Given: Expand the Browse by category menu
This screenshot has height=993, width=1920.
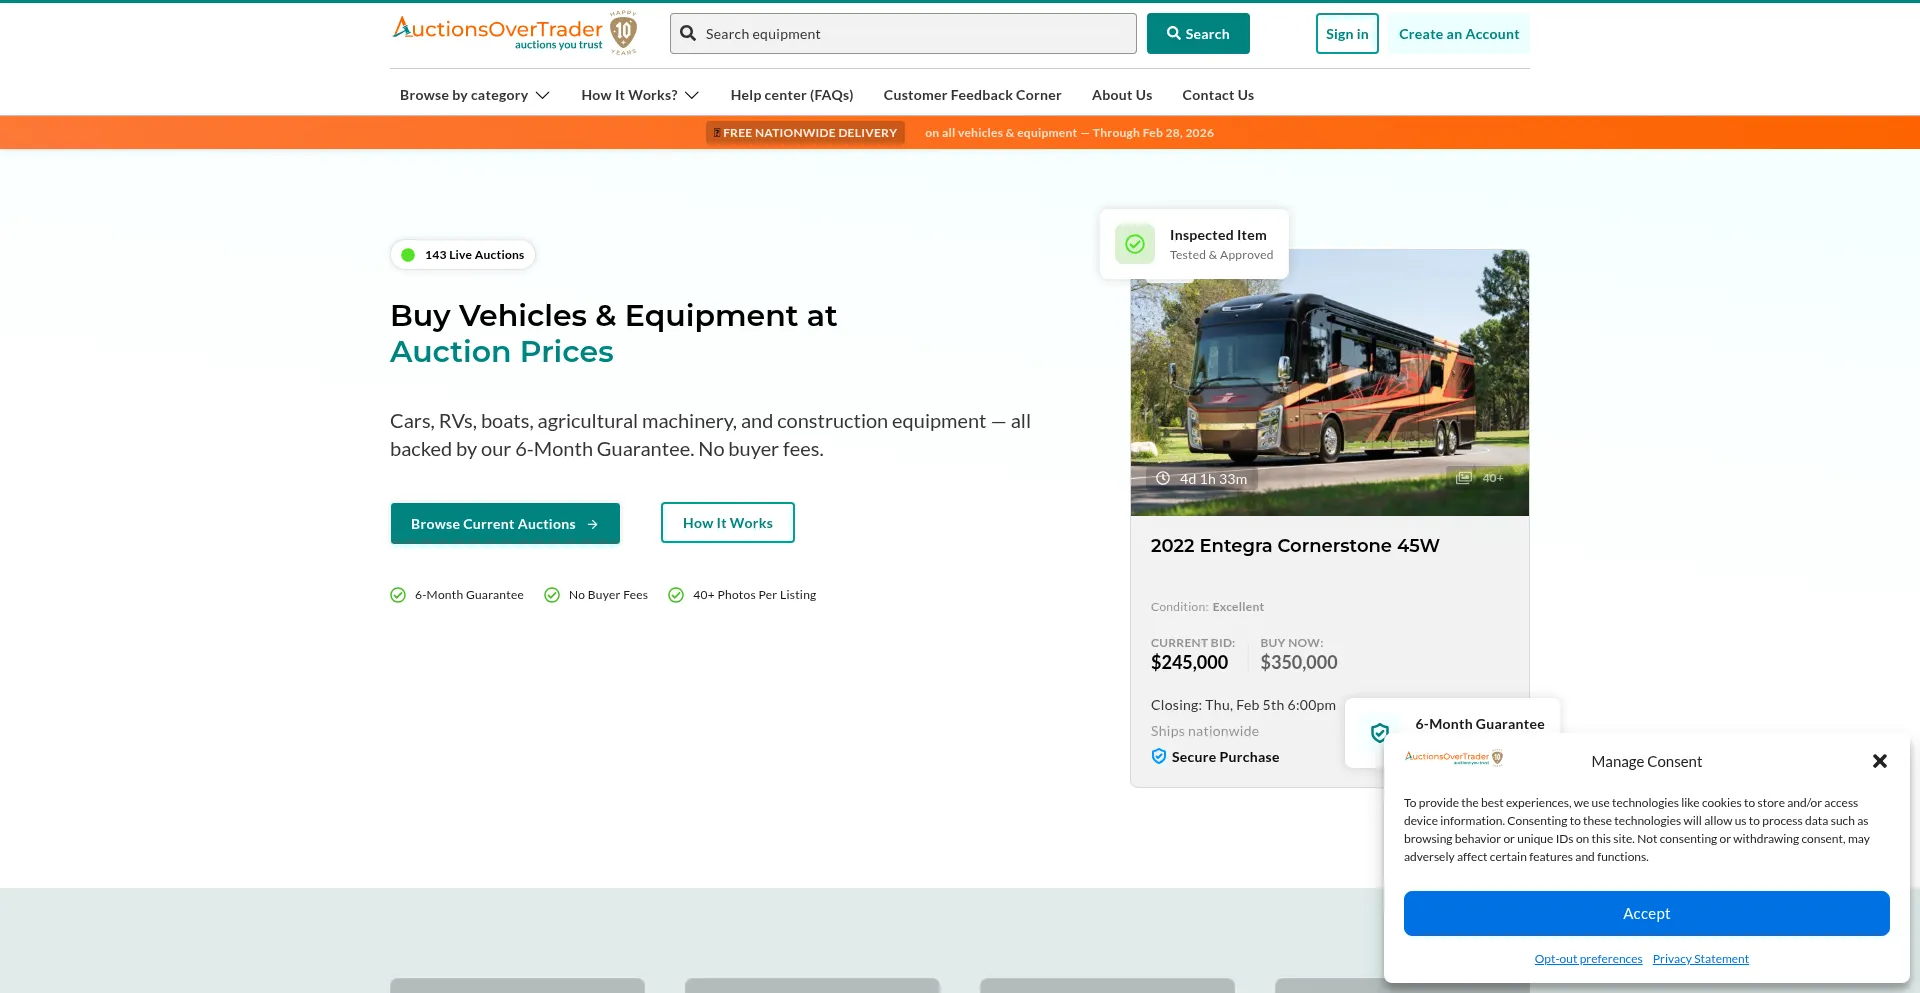Looking at the screenshot, I should pos(475,95).
